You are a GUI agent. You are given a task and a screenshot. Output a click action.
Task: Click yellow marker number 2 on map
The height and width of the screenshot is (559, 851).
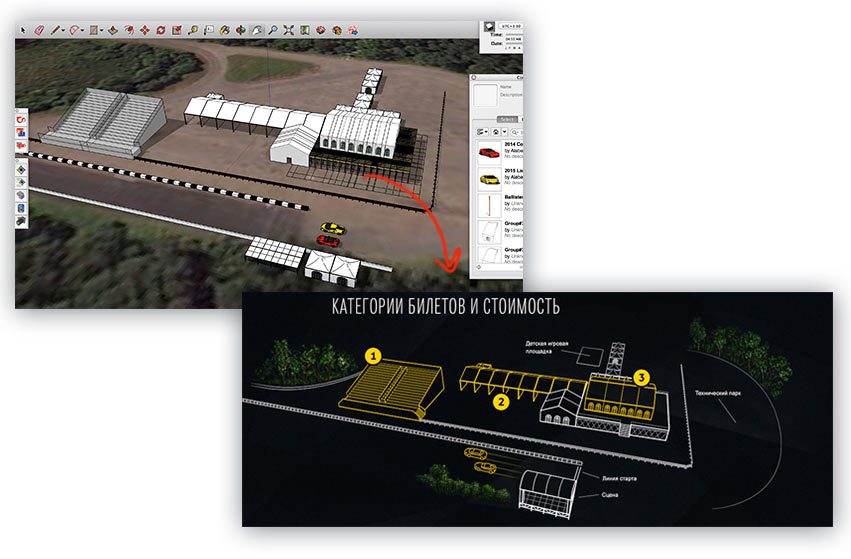click(502, 401)
